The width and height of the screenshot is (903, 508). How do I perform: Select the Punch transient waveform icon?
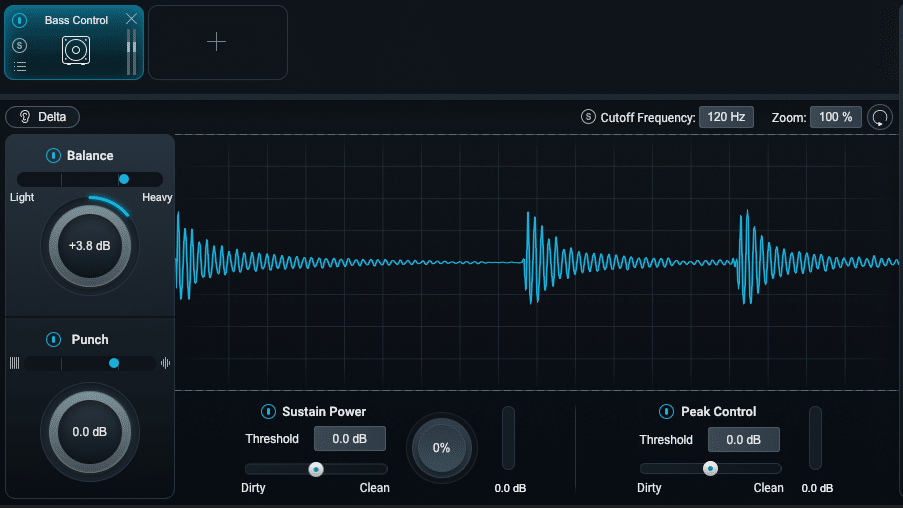(x=165, y=363)
